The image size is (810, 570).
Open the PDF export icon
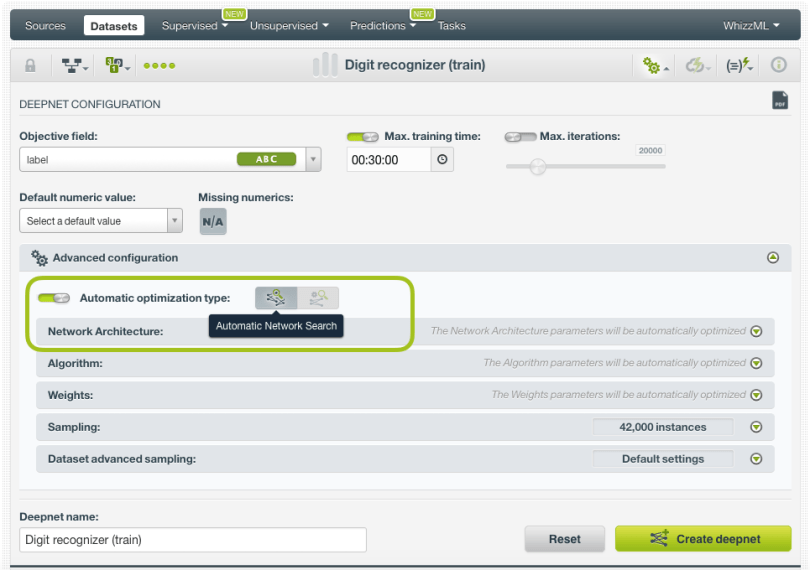pyautogui.click(x=779, y=100)
